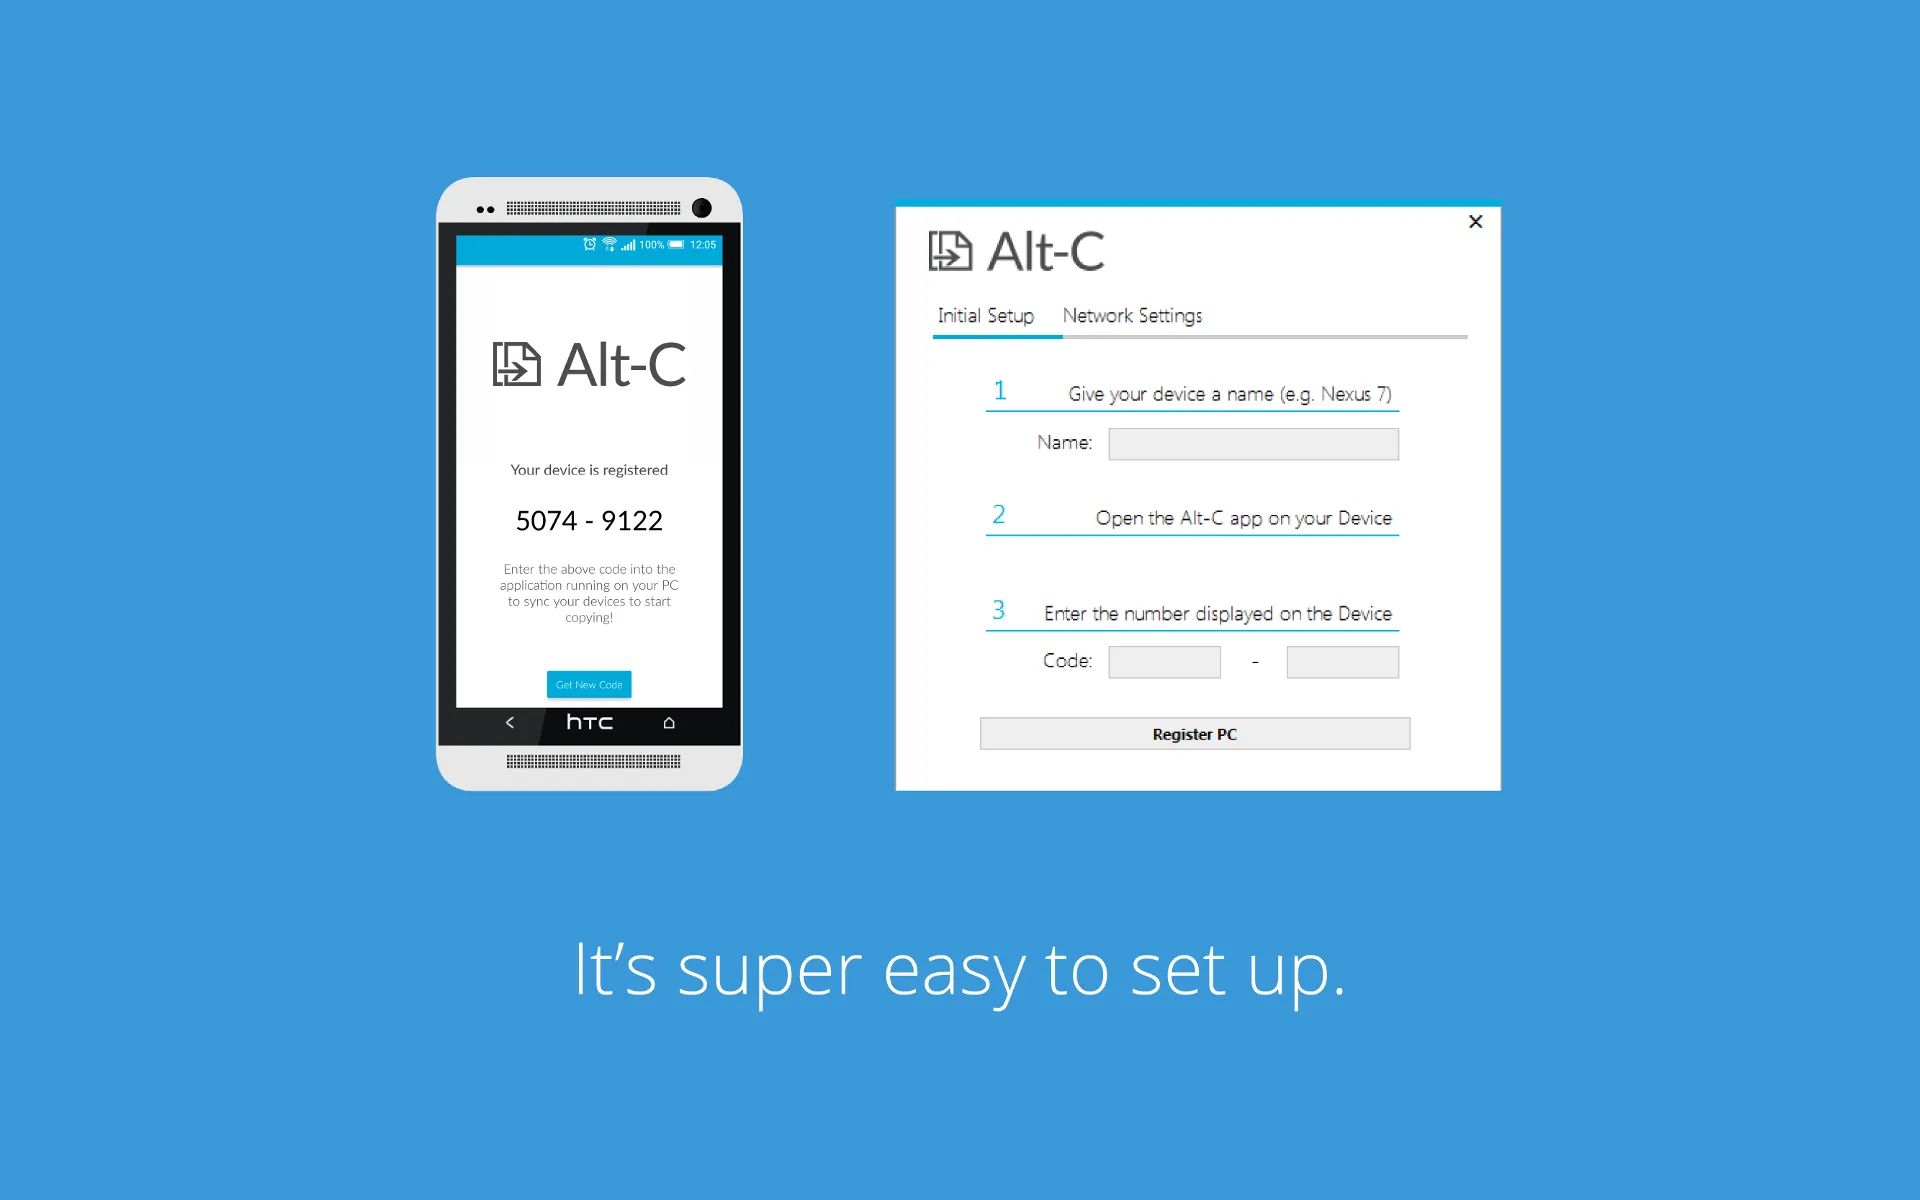Viewport: 1920px width, 1200px height.
Task: Click the Register PC button
Action: pyautogui.click(x=1193, y=733)
